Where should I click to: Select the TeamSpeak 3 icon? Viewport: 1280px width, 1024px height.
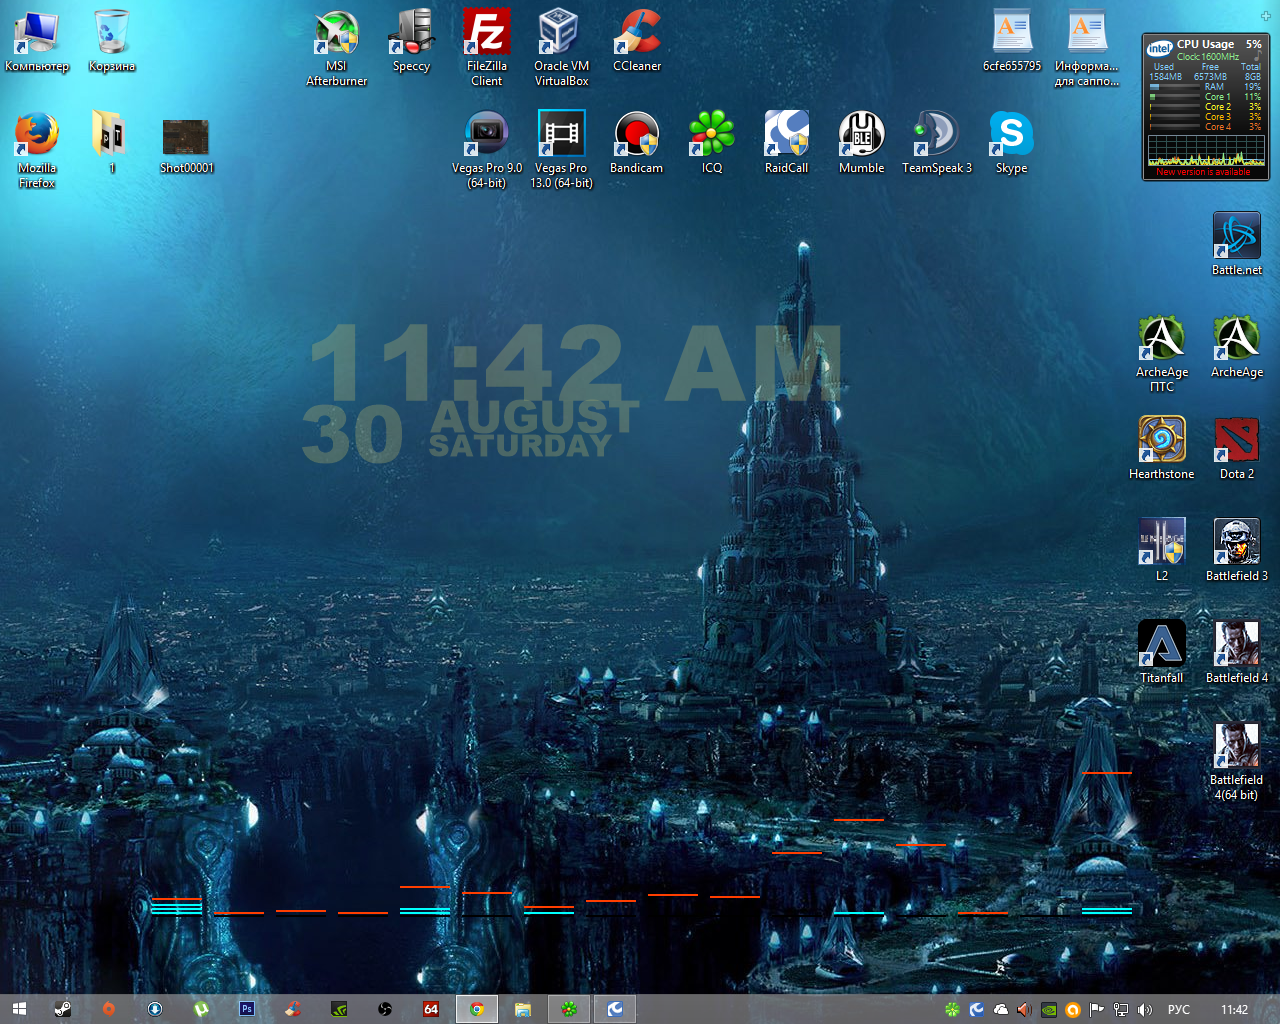coord(936,135)
